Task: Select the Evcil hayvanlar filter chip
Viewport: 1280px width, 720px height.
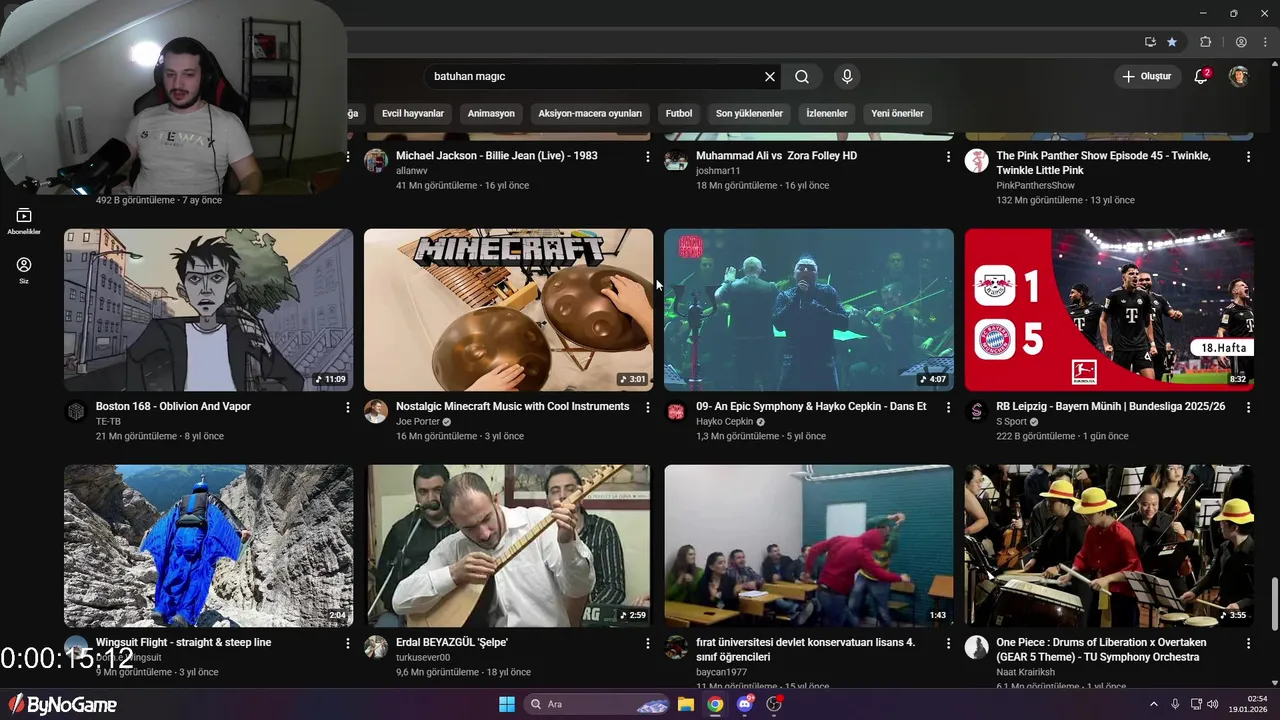Action: pyautogui.click(x=412, y=113)
